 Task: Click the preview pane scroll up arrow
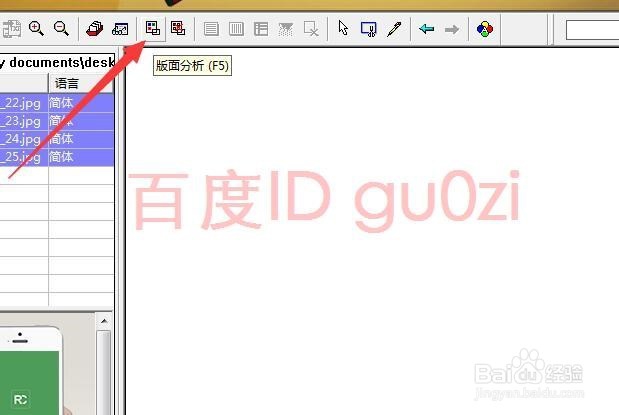tap(104, 321)
